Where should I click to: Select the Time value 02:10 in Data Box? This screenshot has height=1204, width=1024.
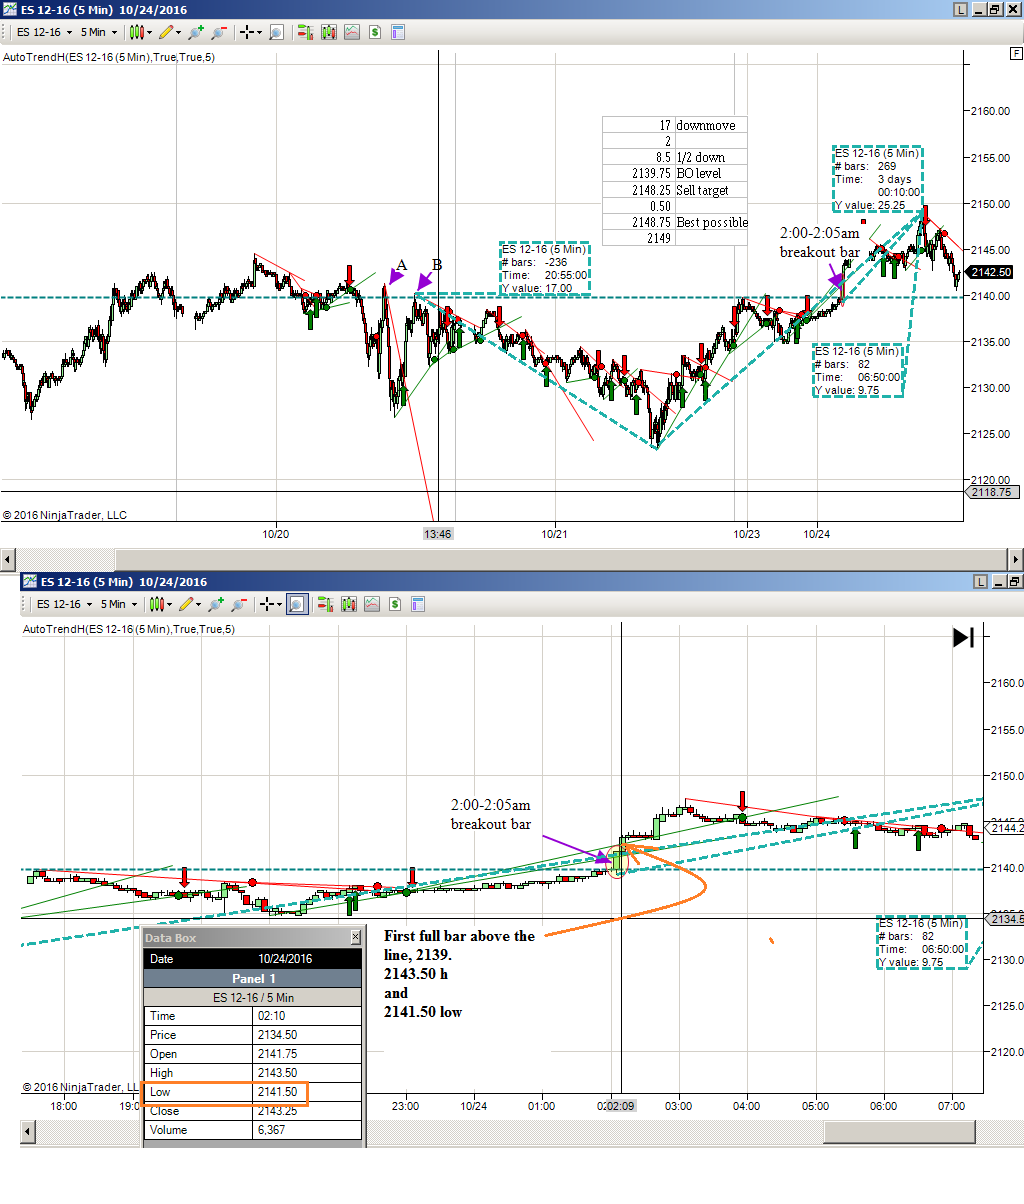[308, 1016]
